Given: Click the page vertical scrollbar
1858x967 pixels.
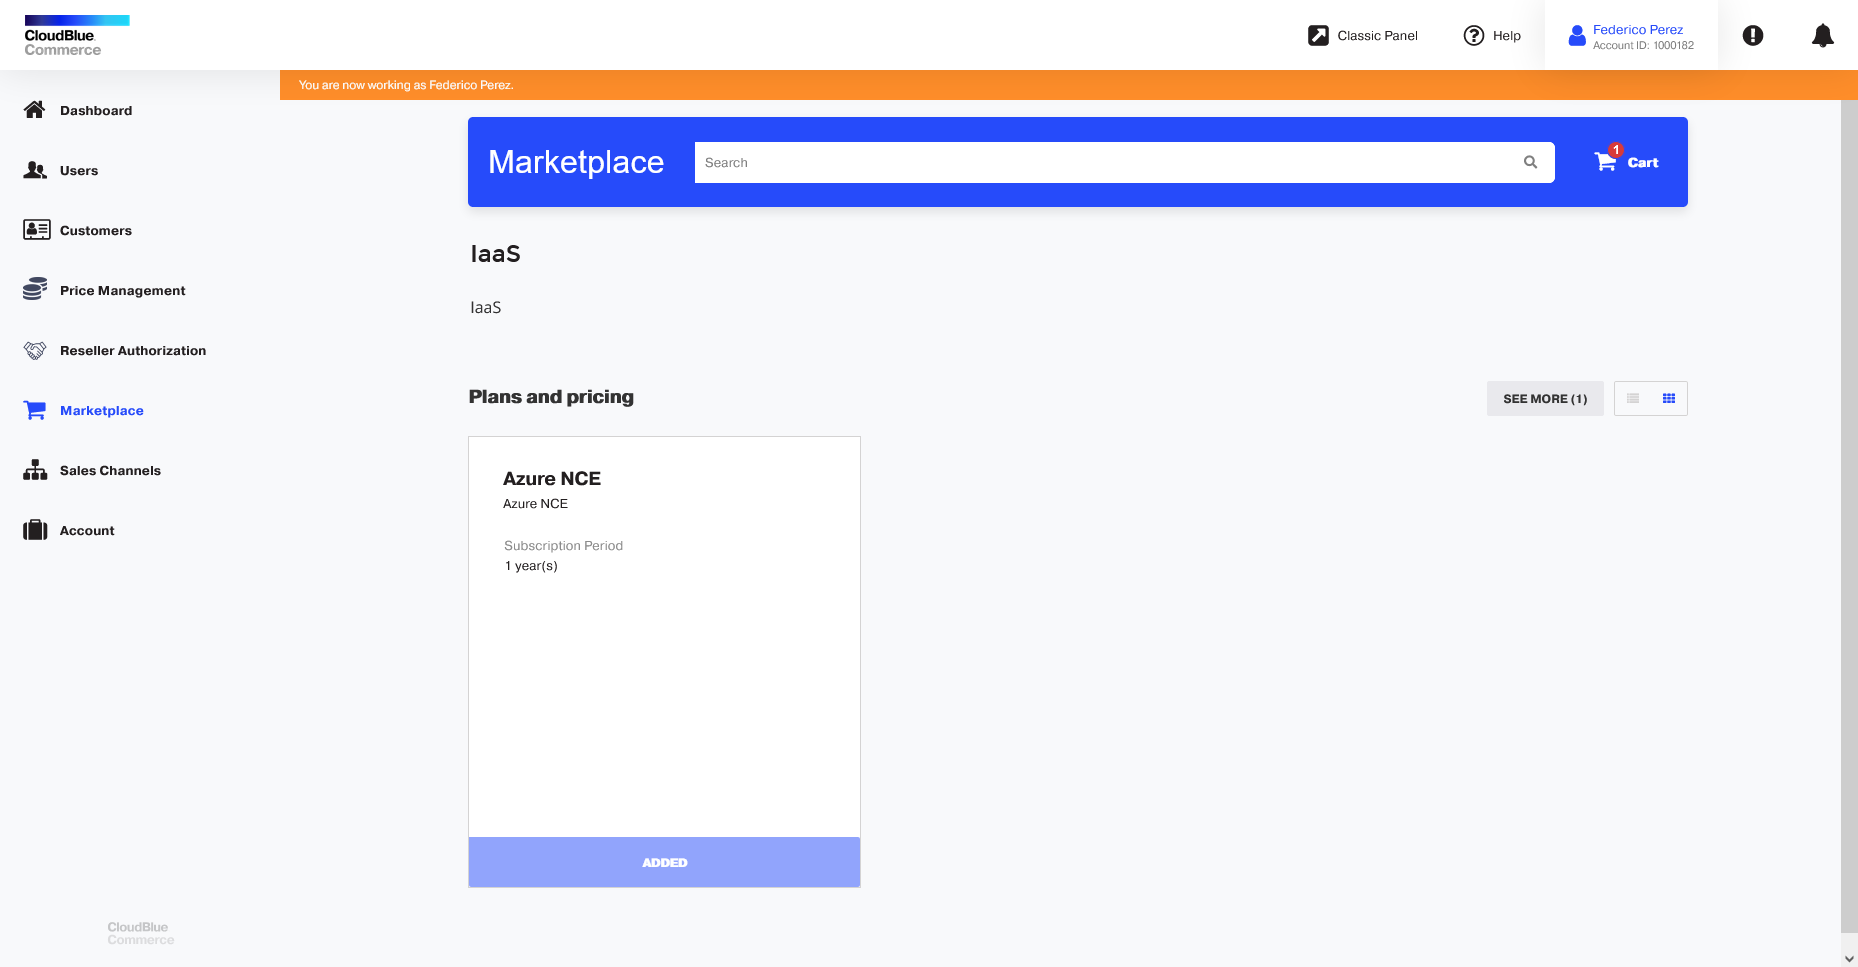Looking at the screenshot, I should pos(1849,515).
